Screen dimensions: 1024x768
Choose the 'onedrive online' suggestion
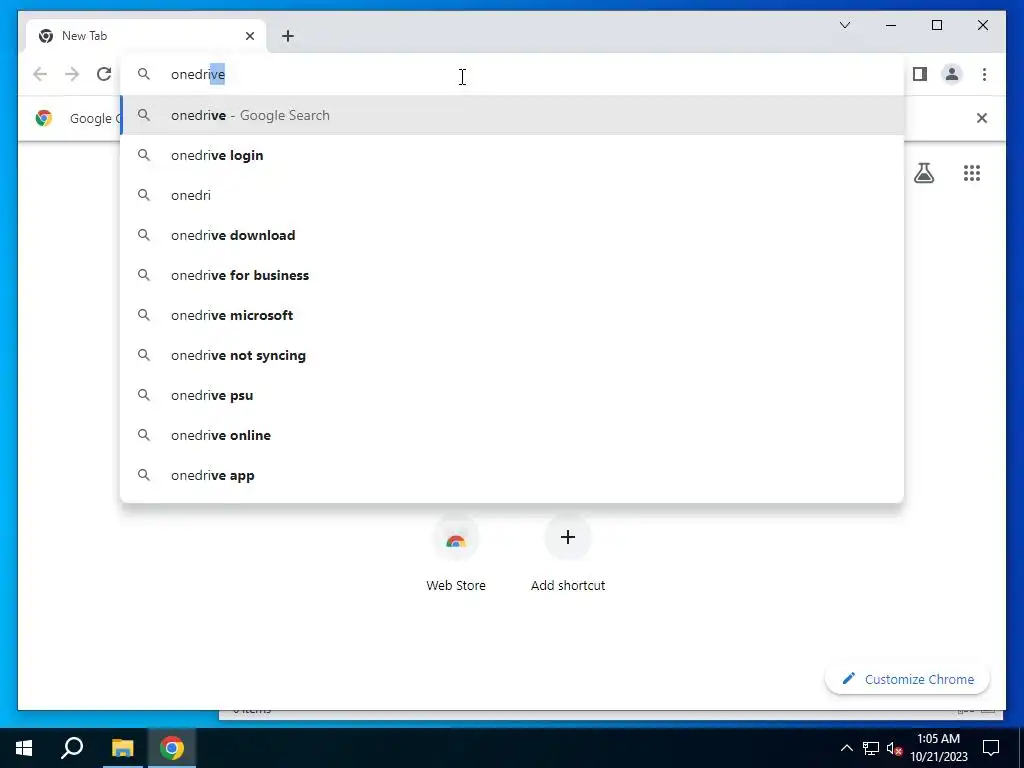pyautogui.click(x=512, y=435)
